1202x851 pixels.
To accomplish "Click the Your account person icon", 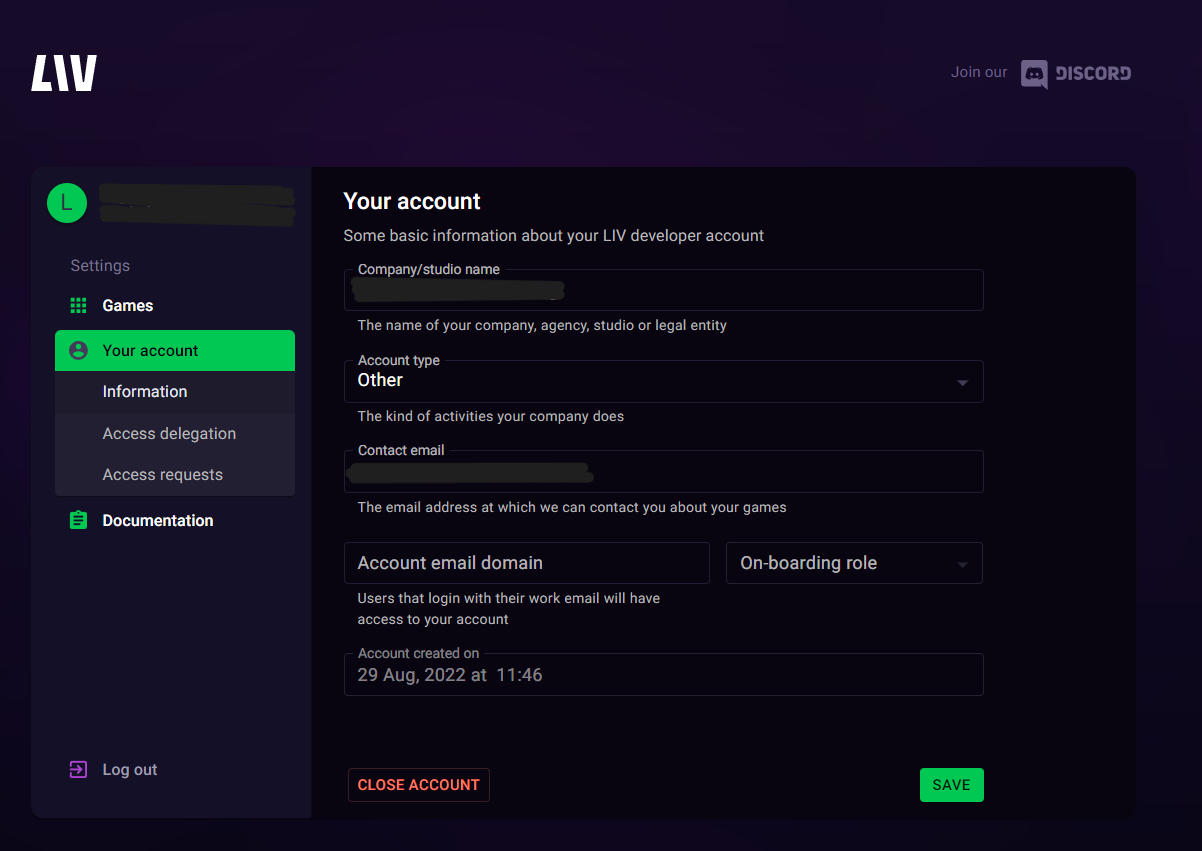I will click(x=78, y=351).
